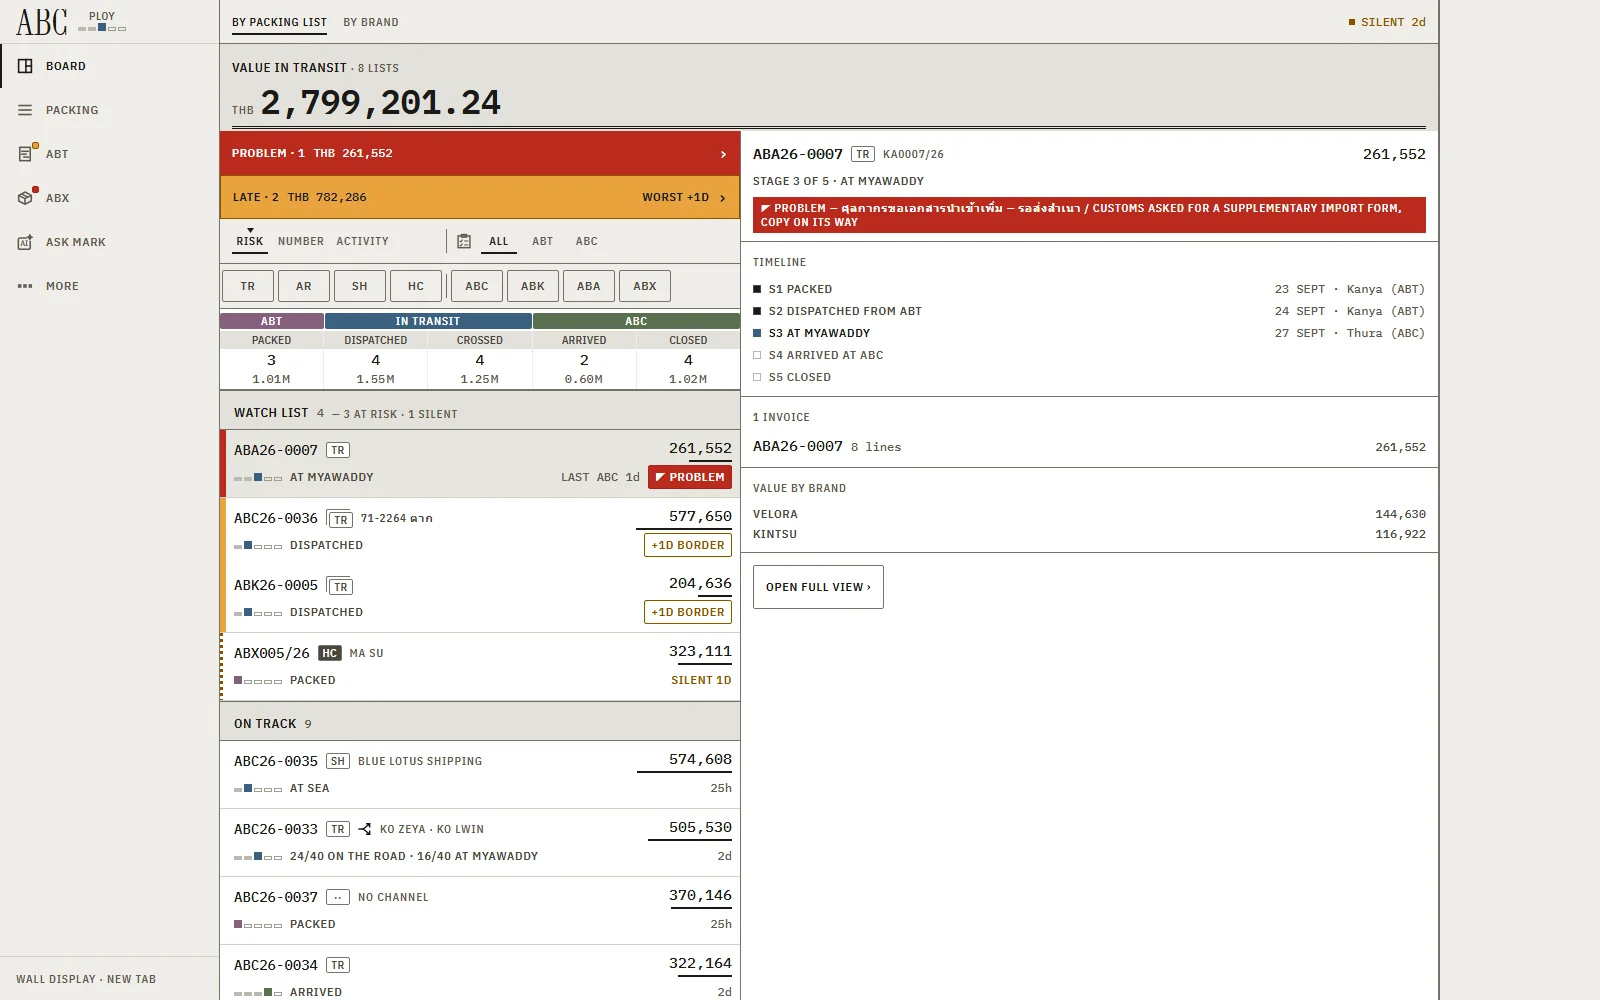Click the TR tag in the detail panel header
1600x1000 pixels.
click(863, 154)
